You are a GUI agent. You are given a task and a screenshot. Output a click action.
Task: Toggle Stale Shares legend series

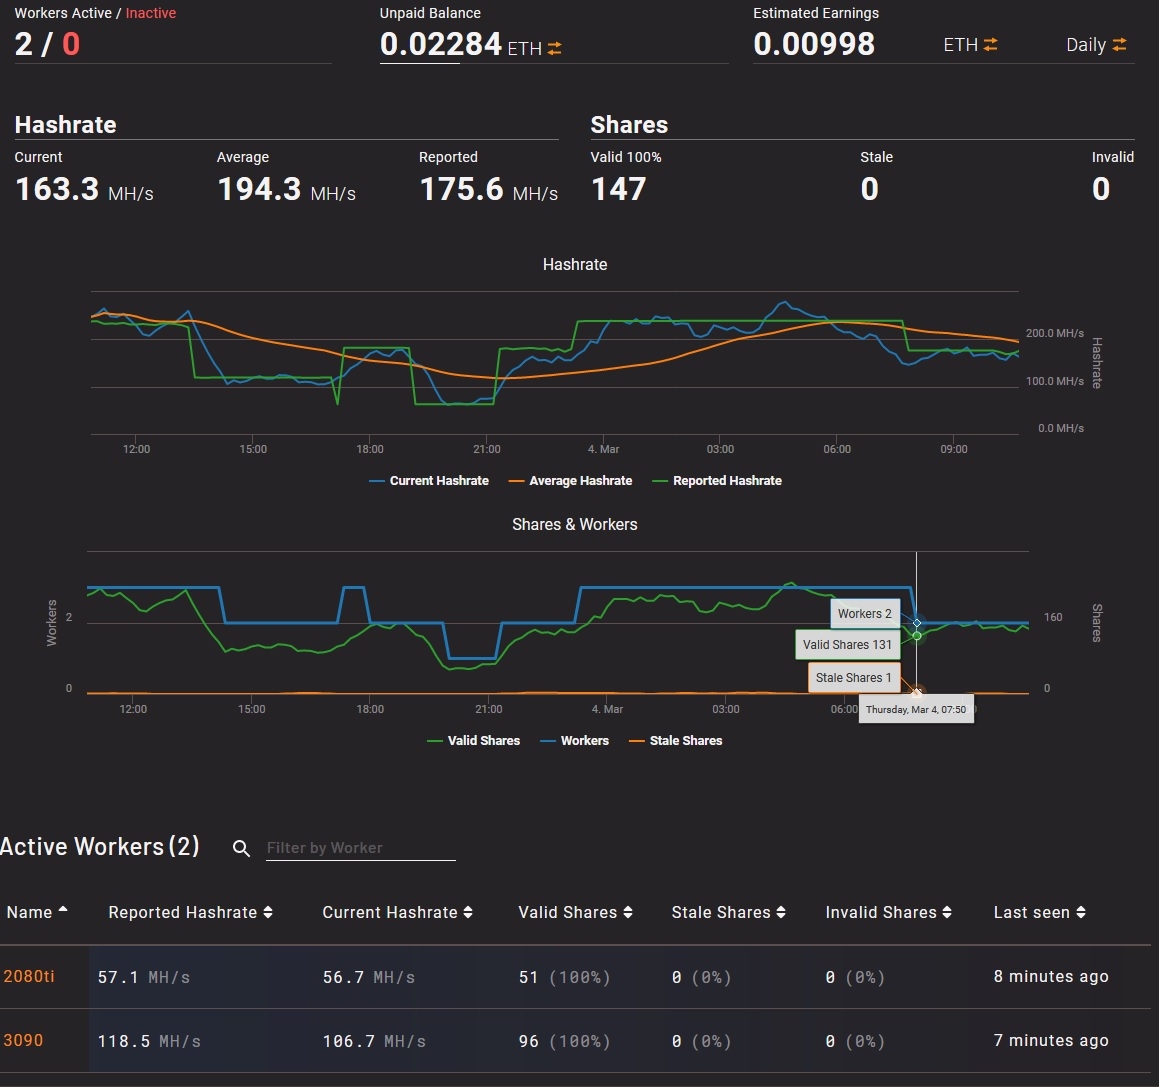[675, 741]
